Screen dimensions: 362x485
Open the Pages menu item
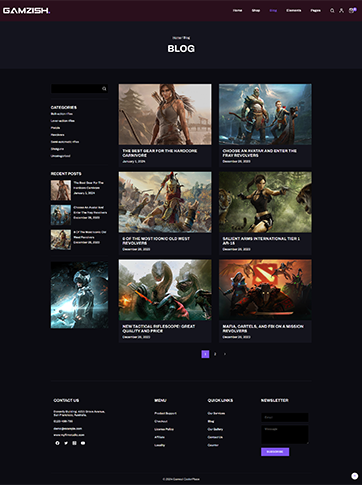(x=315, y=11)
